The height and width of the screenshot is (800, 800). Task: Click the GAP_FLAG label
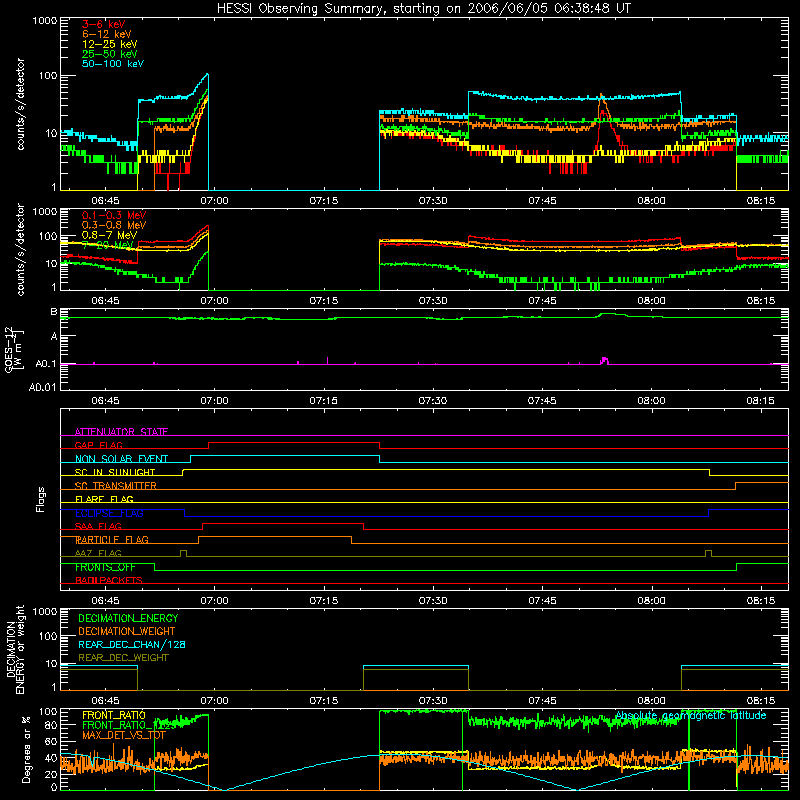pos(98,445)
